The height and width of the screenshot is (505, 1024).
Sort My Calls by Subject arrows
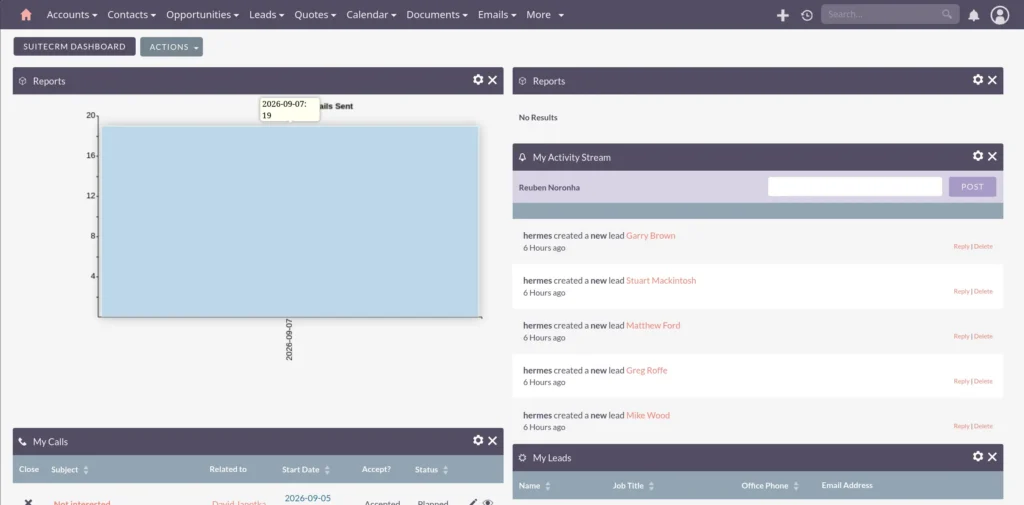coord(86,470)
